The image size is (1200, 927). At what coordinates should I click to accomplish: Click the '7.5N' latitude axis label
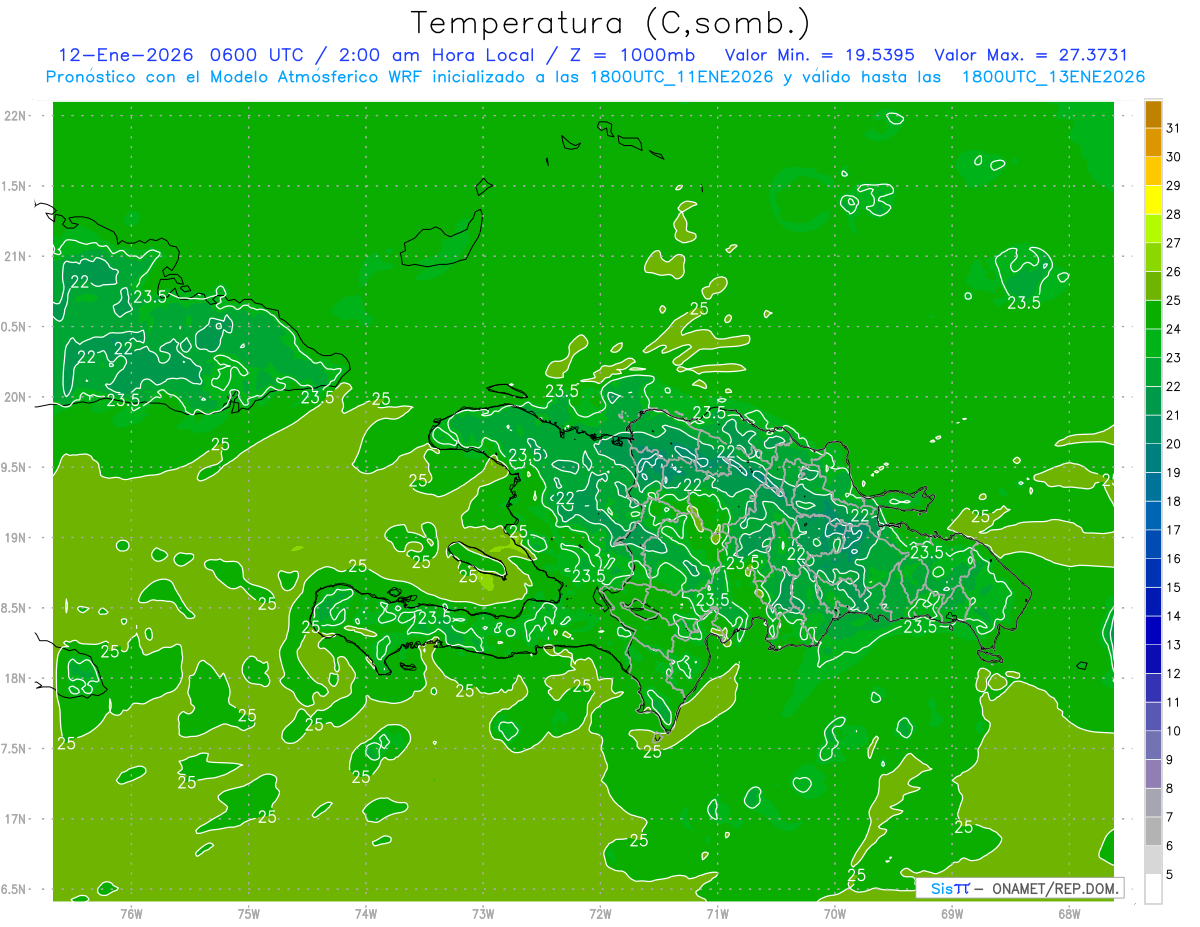click(15, 749)
